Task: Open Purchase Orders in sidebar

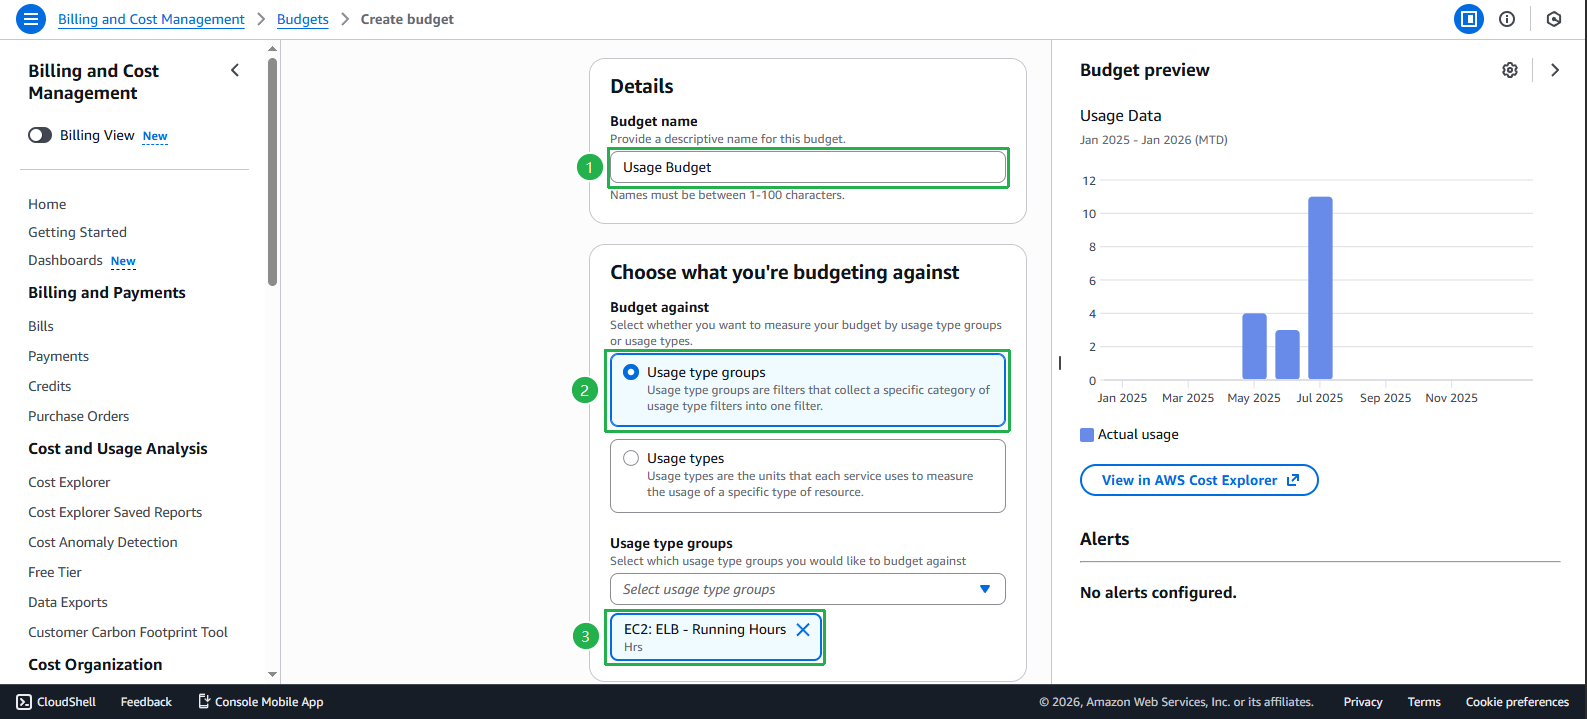Action: (78, 416)
